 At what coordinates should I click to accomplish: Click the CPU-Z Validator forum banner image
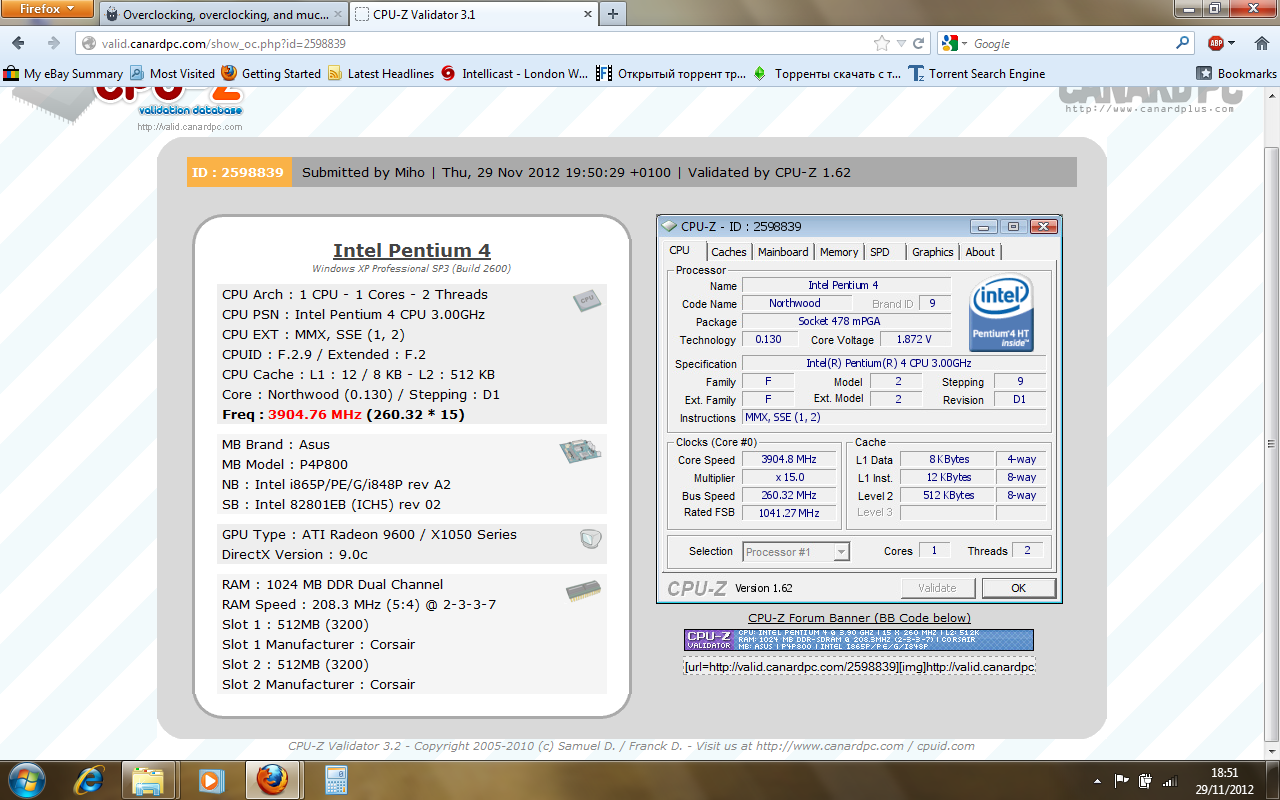(859, 640)
